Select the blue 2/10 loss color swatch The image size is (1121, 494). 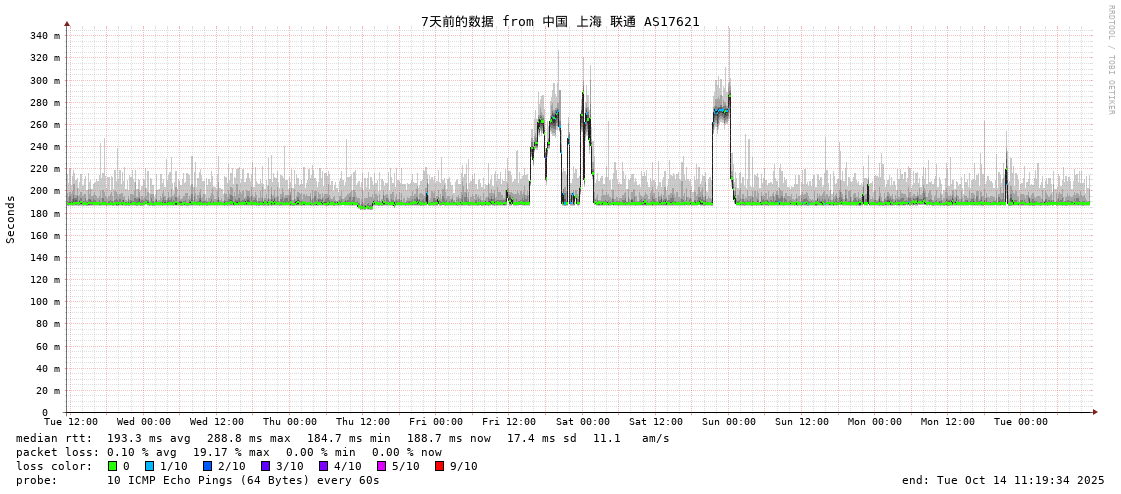pos(207,466)
